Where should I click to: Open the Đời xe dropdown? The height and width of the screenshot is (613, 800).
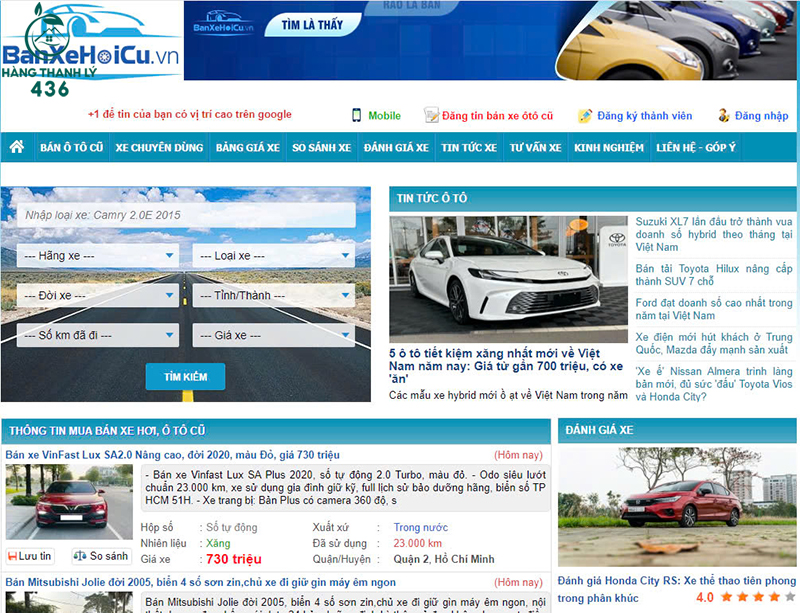coord(98,296)
